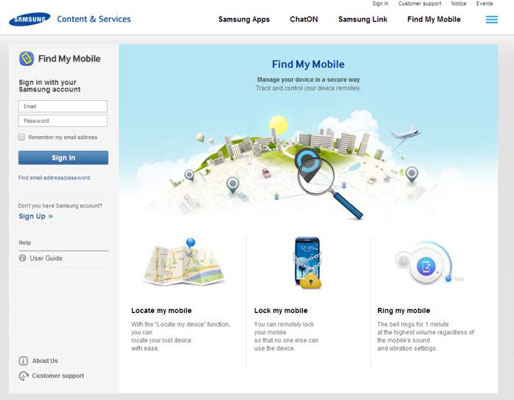
Task: Open ChatON in top navigation
Action: coord(304,19)
